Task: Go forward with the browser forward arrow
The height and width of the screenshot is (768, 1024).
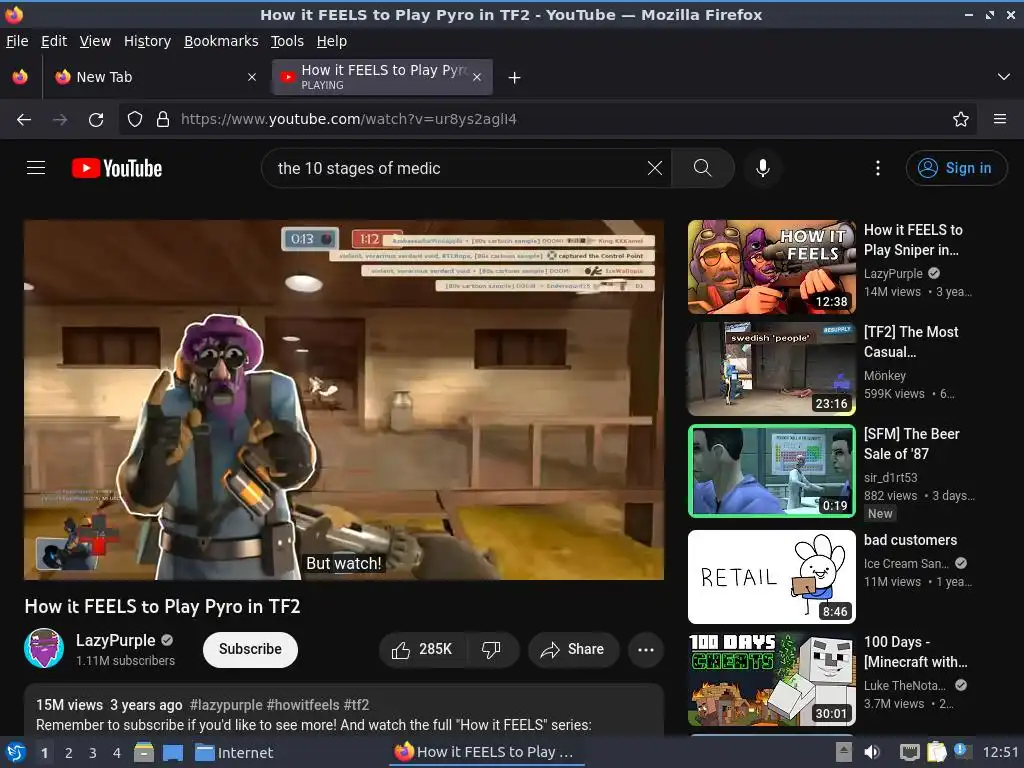Action: pyautogui.click(x=60, y=119)
